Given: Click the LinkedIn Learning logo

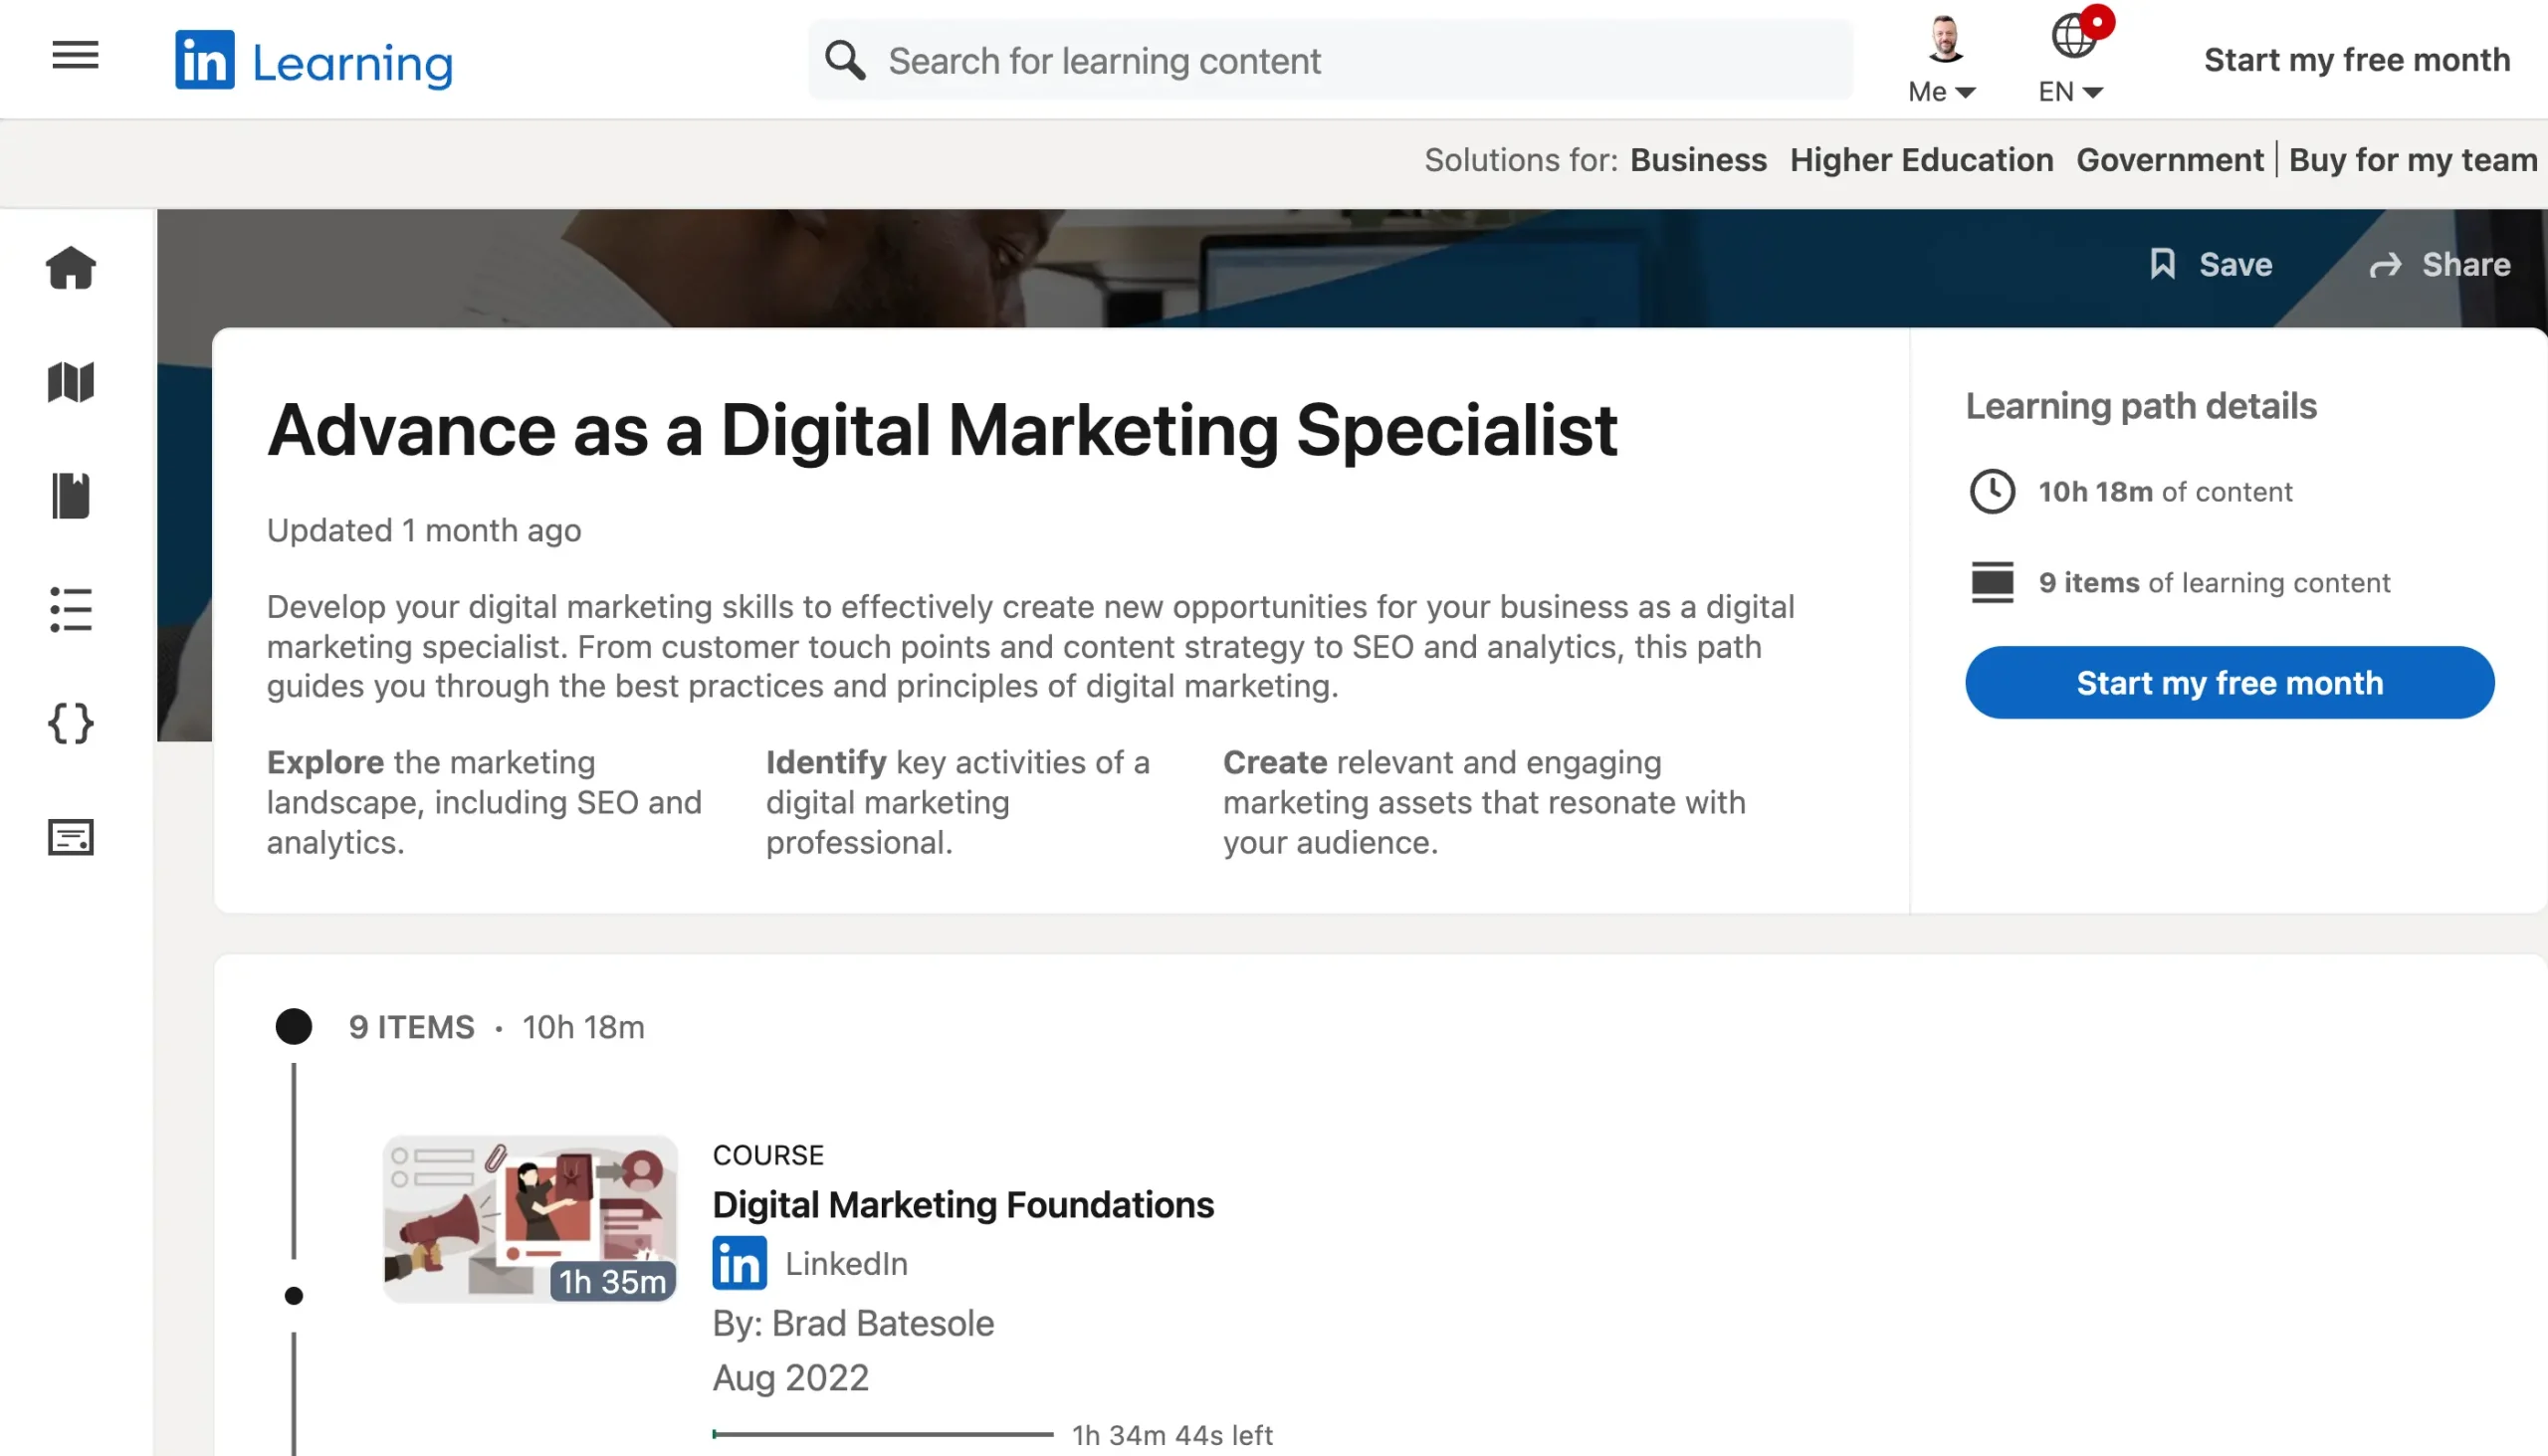Looking at the screenshot, I should pos(313,61).
